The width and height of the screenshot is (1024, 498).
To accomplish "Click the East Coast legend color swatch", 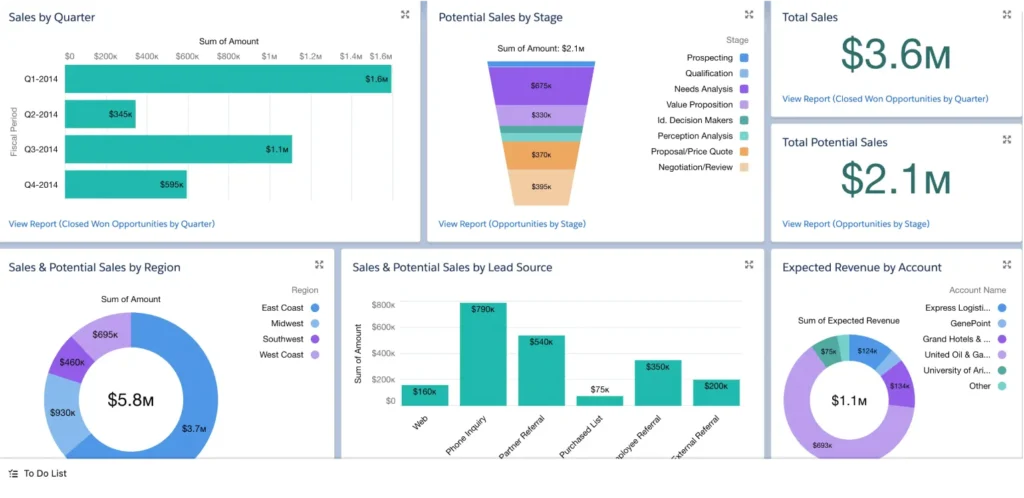I will (x=314, y=308).
